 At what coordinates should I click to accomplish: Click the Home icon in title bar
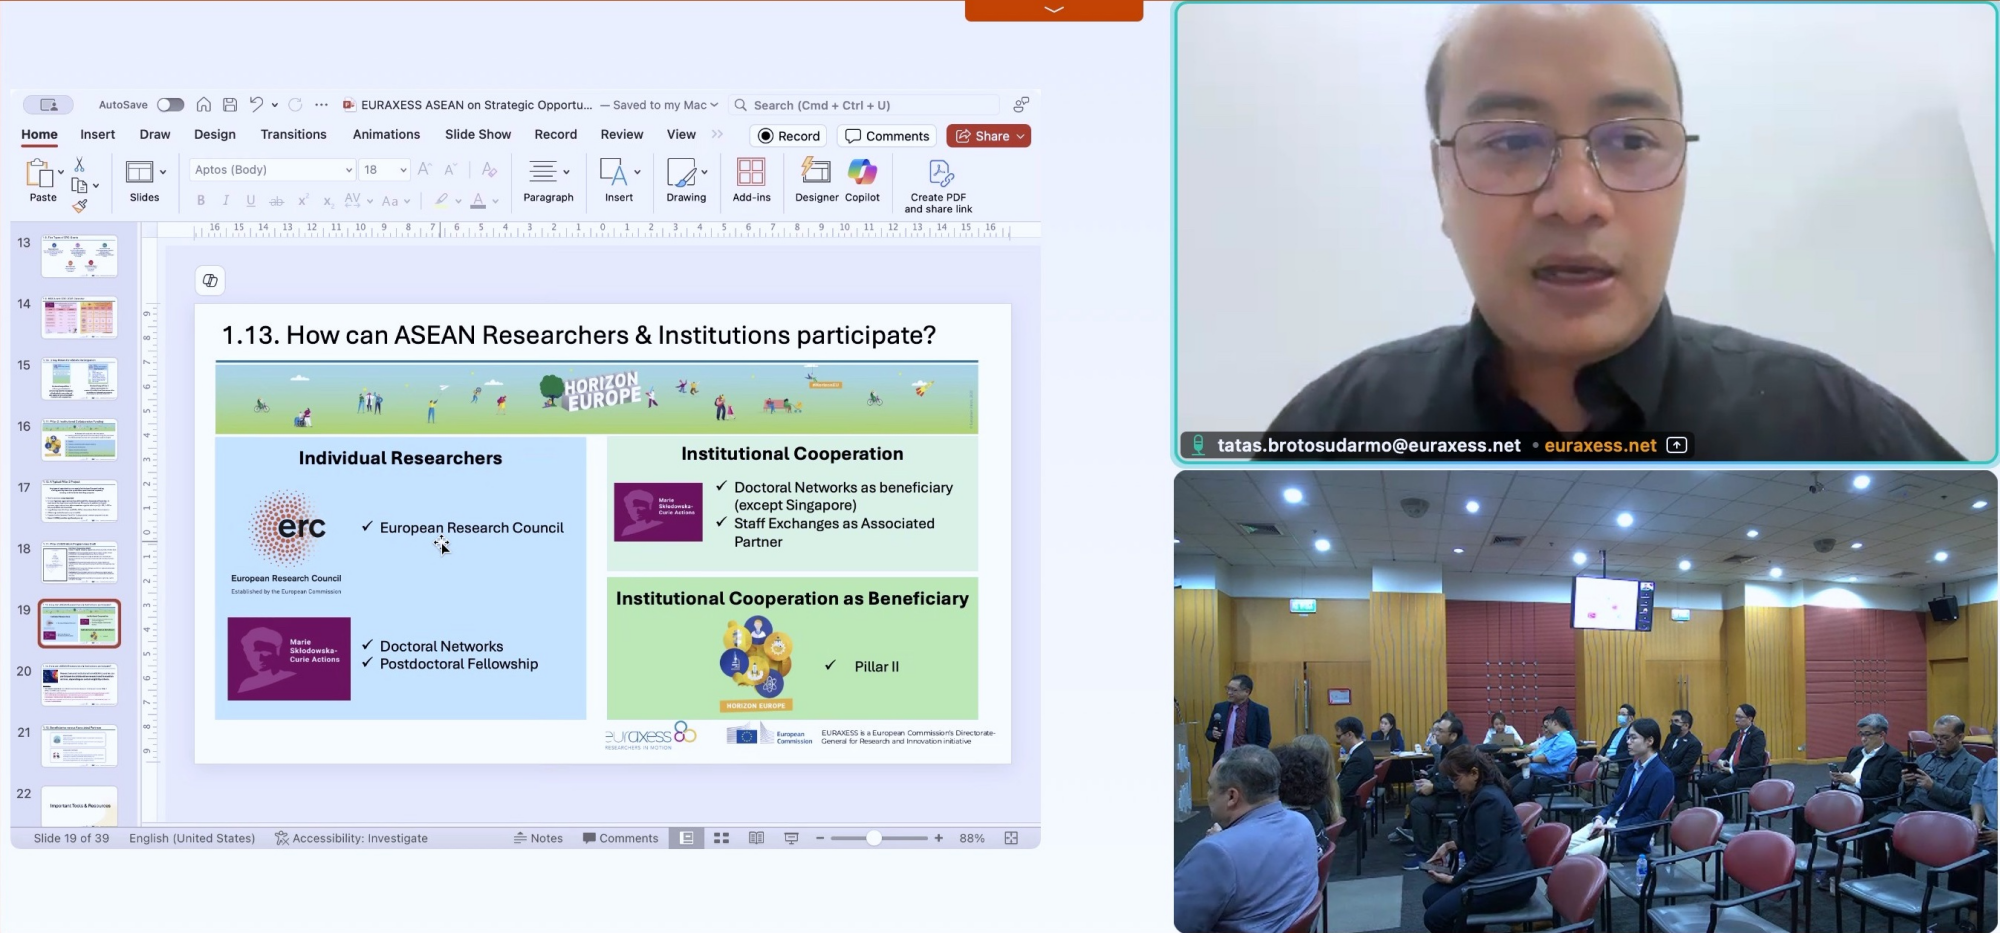coord(204,105)
